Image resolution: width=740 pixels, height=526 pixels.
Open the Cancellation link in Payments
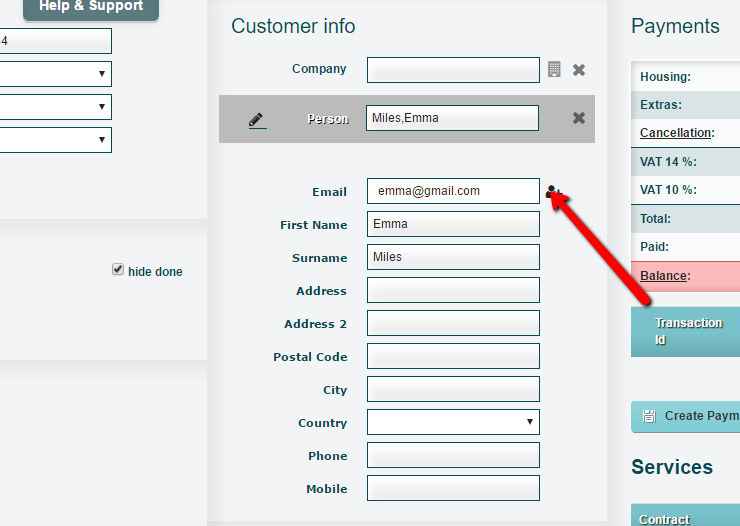pos(675,133)
